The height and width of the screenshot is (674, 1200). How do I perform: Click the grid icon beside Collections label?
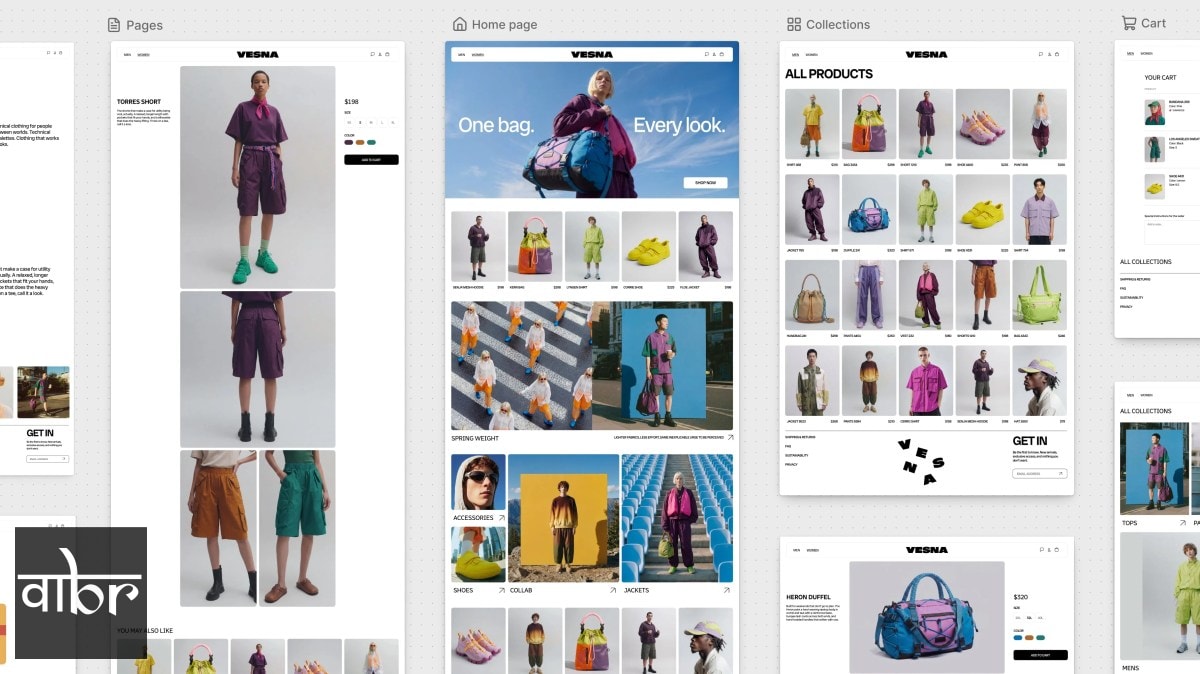point(794,24)
